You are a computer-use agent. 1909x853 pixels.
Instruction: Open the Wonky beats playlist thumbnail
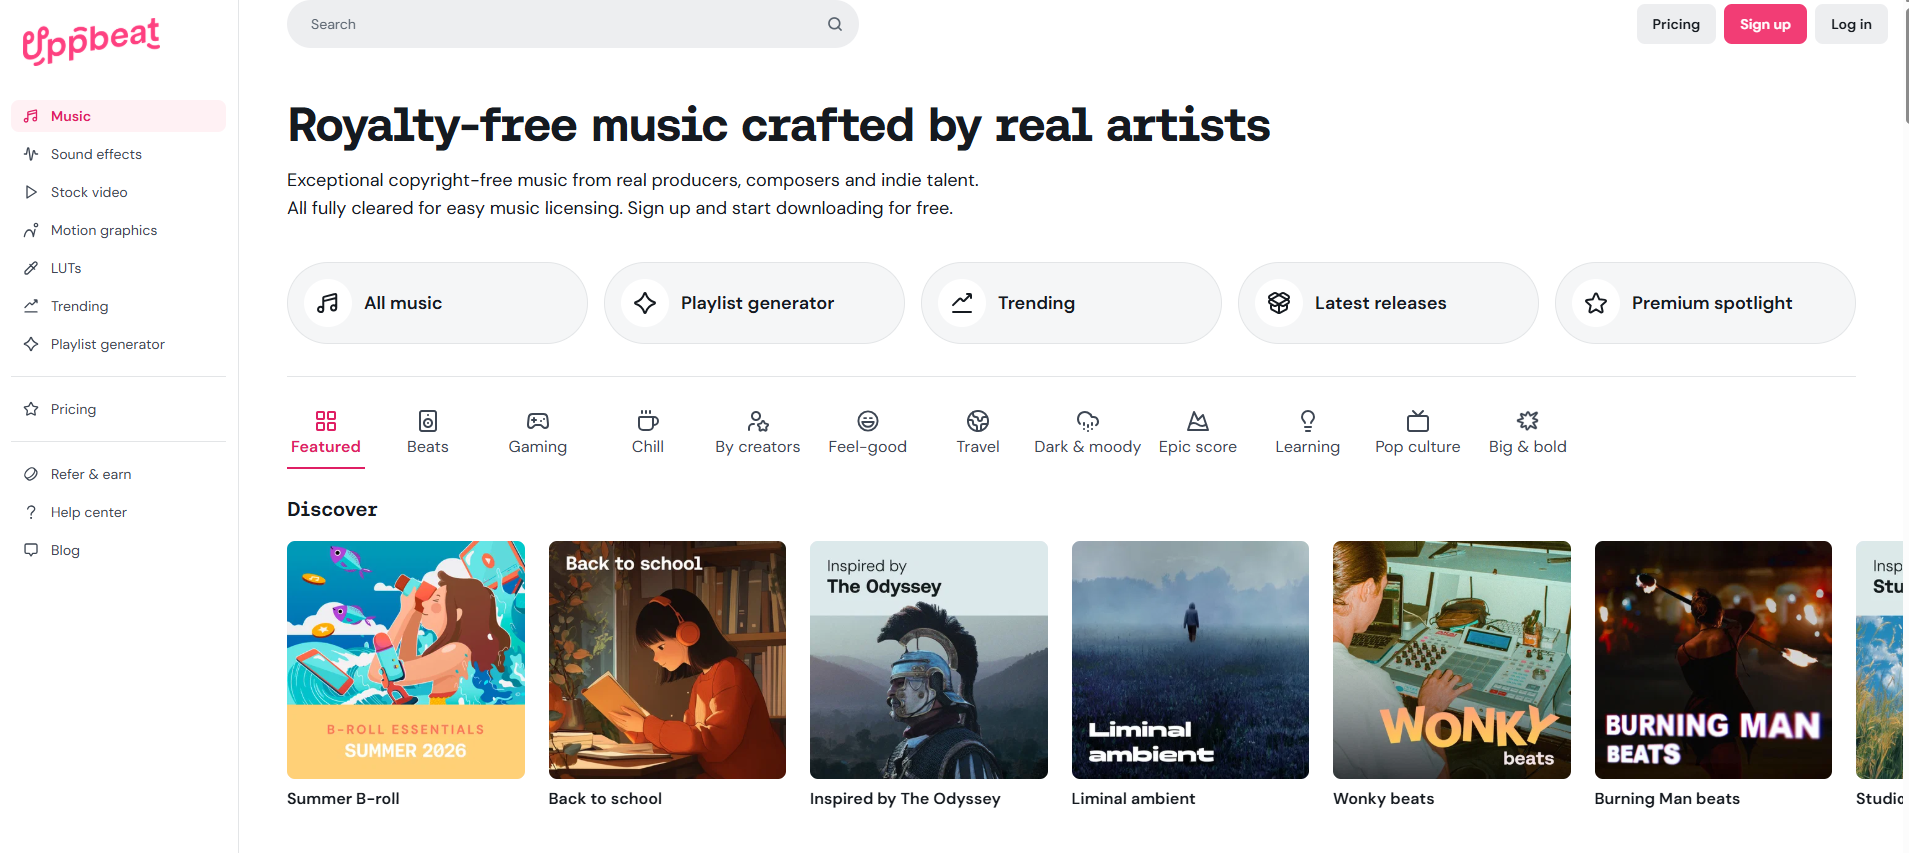pos(1451,660)
